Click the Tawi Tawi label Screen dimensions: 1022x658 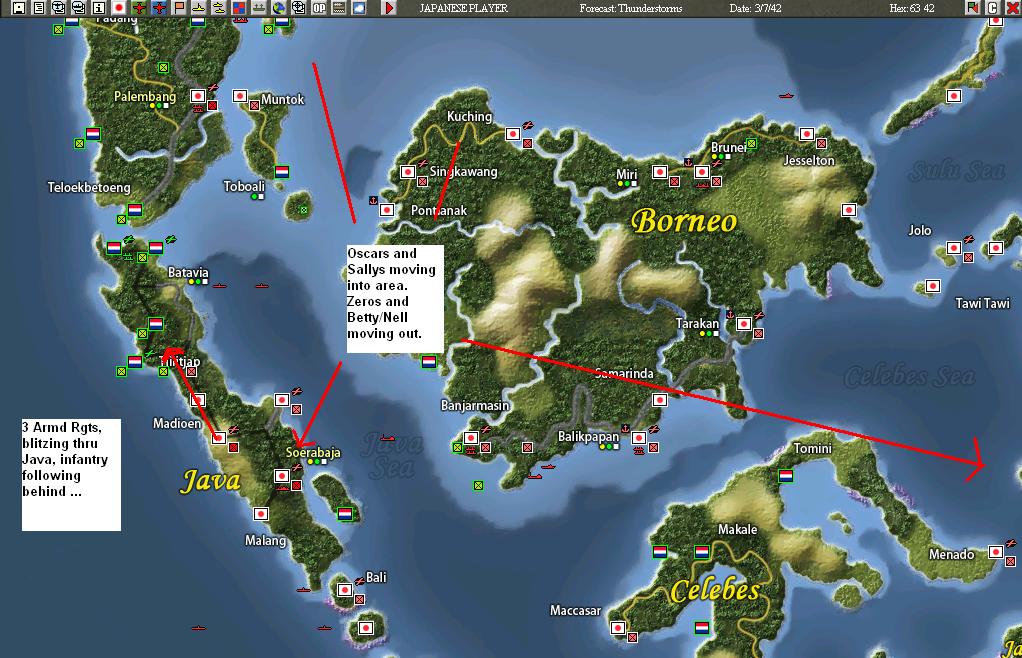[982, 303]
